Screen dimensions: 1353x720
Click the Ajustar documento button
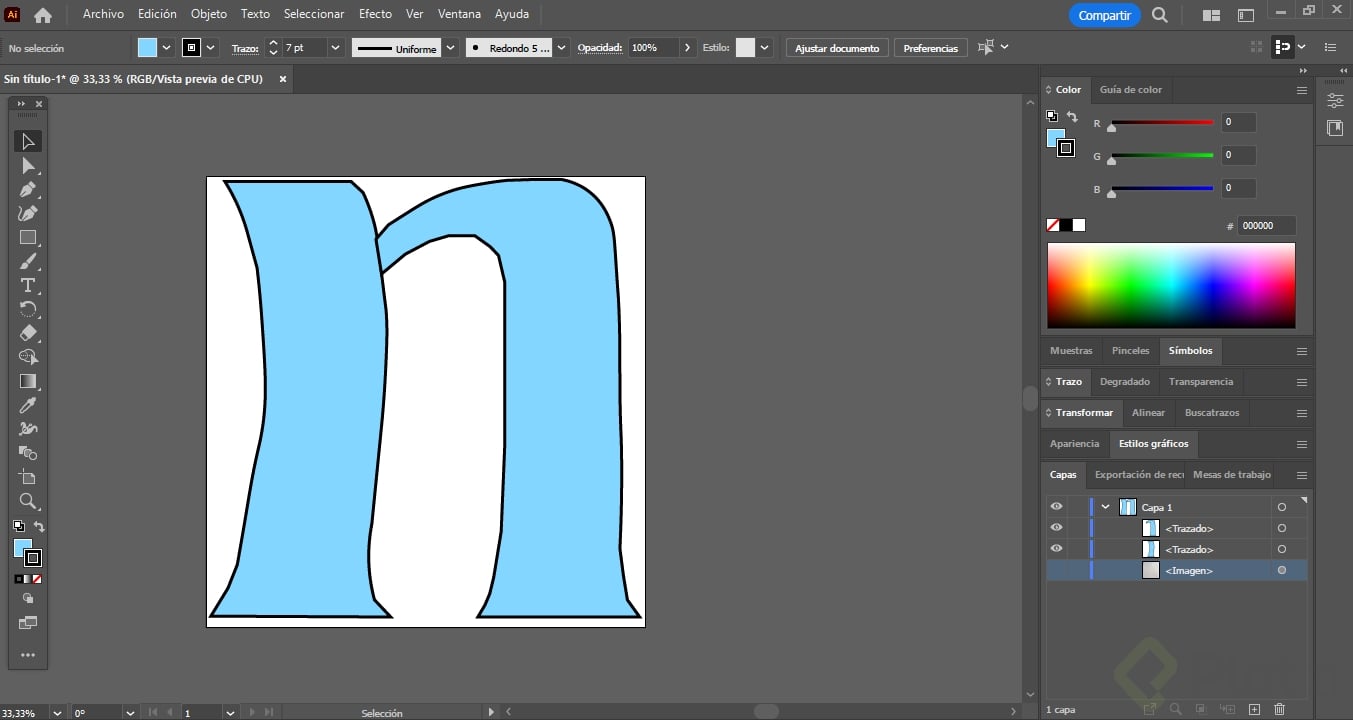pos(837,48)
